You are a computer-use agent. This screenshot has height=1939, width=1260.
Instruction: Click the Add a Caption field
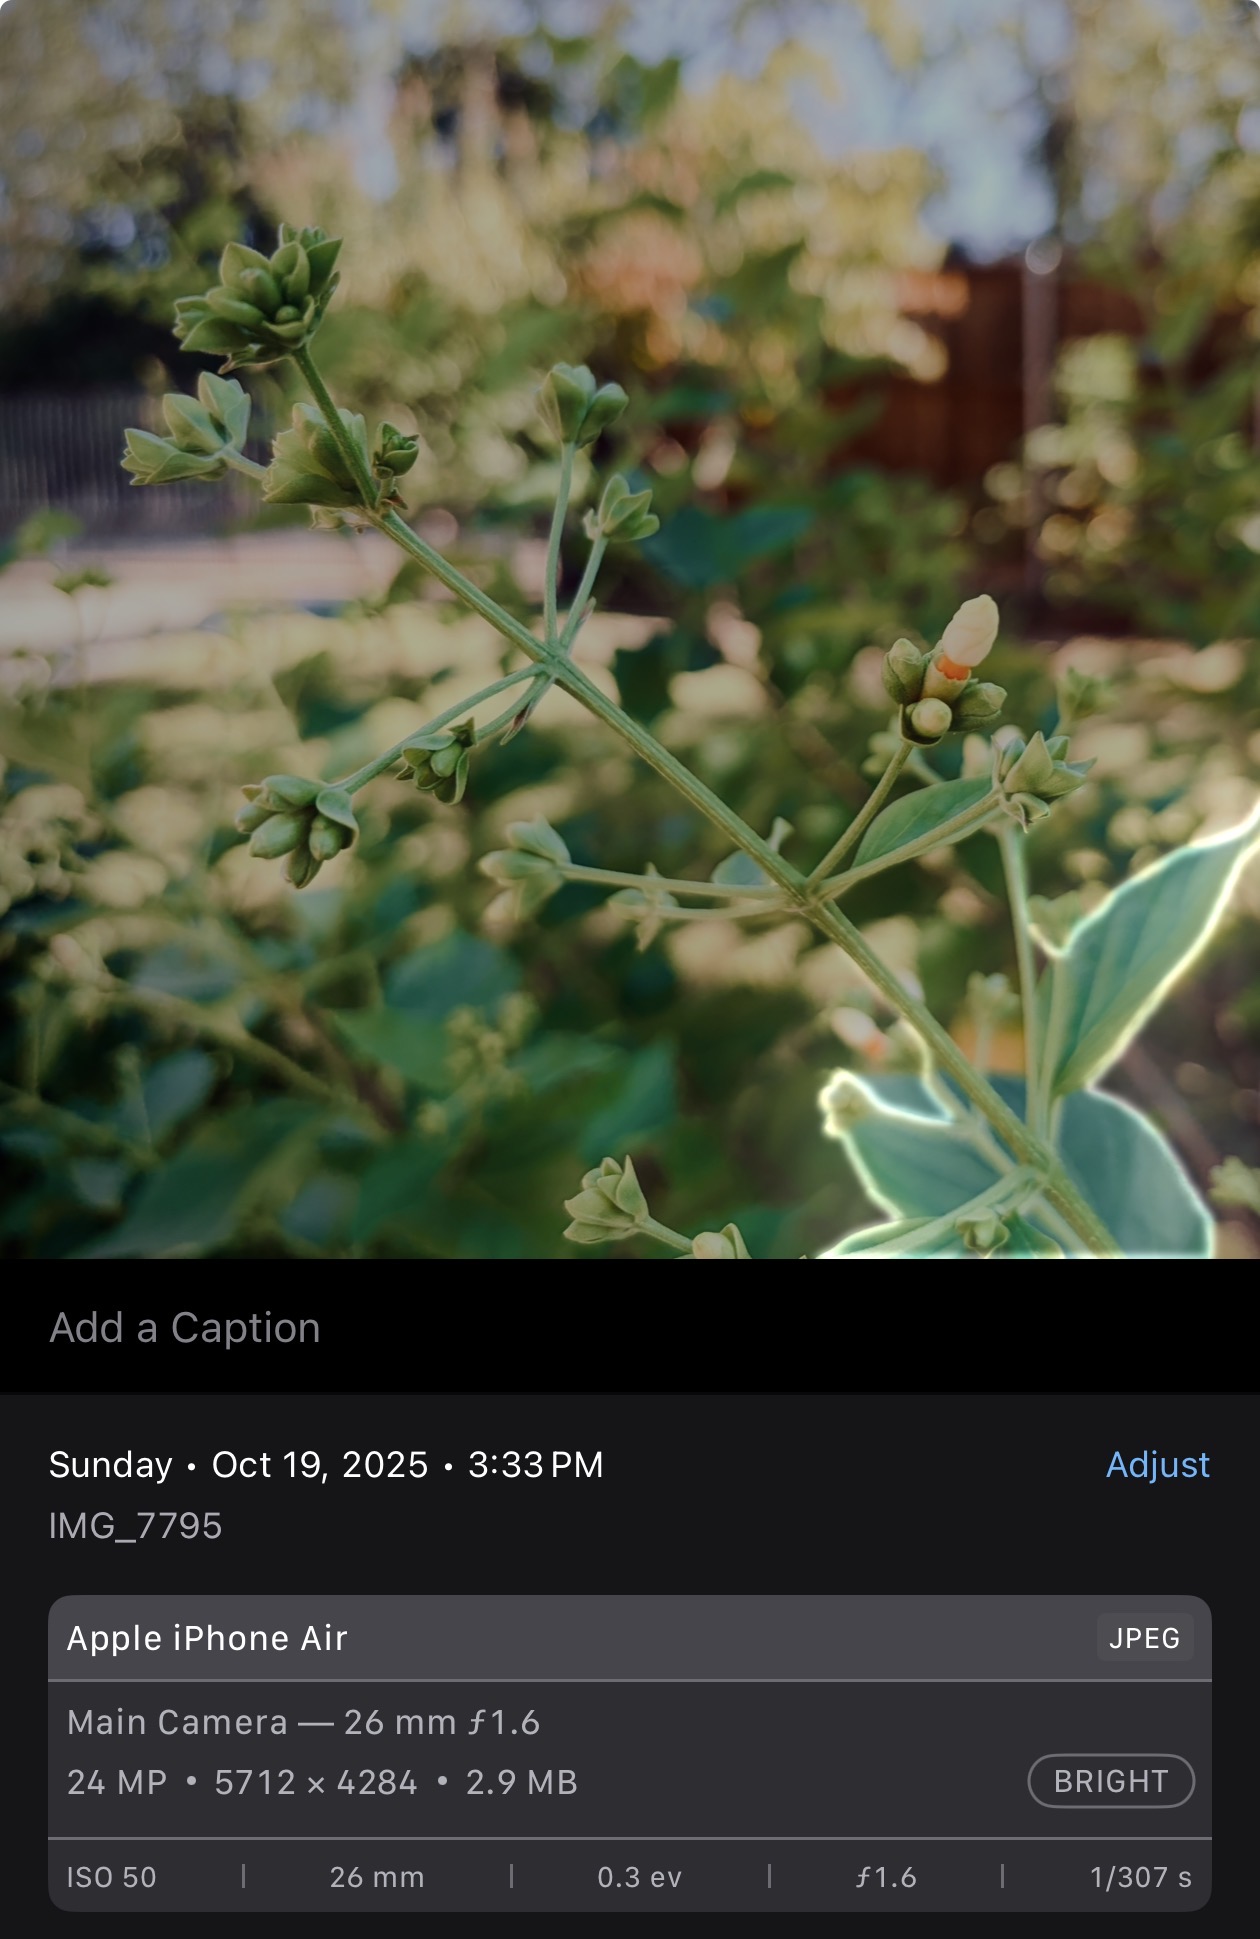point(630,1327)
